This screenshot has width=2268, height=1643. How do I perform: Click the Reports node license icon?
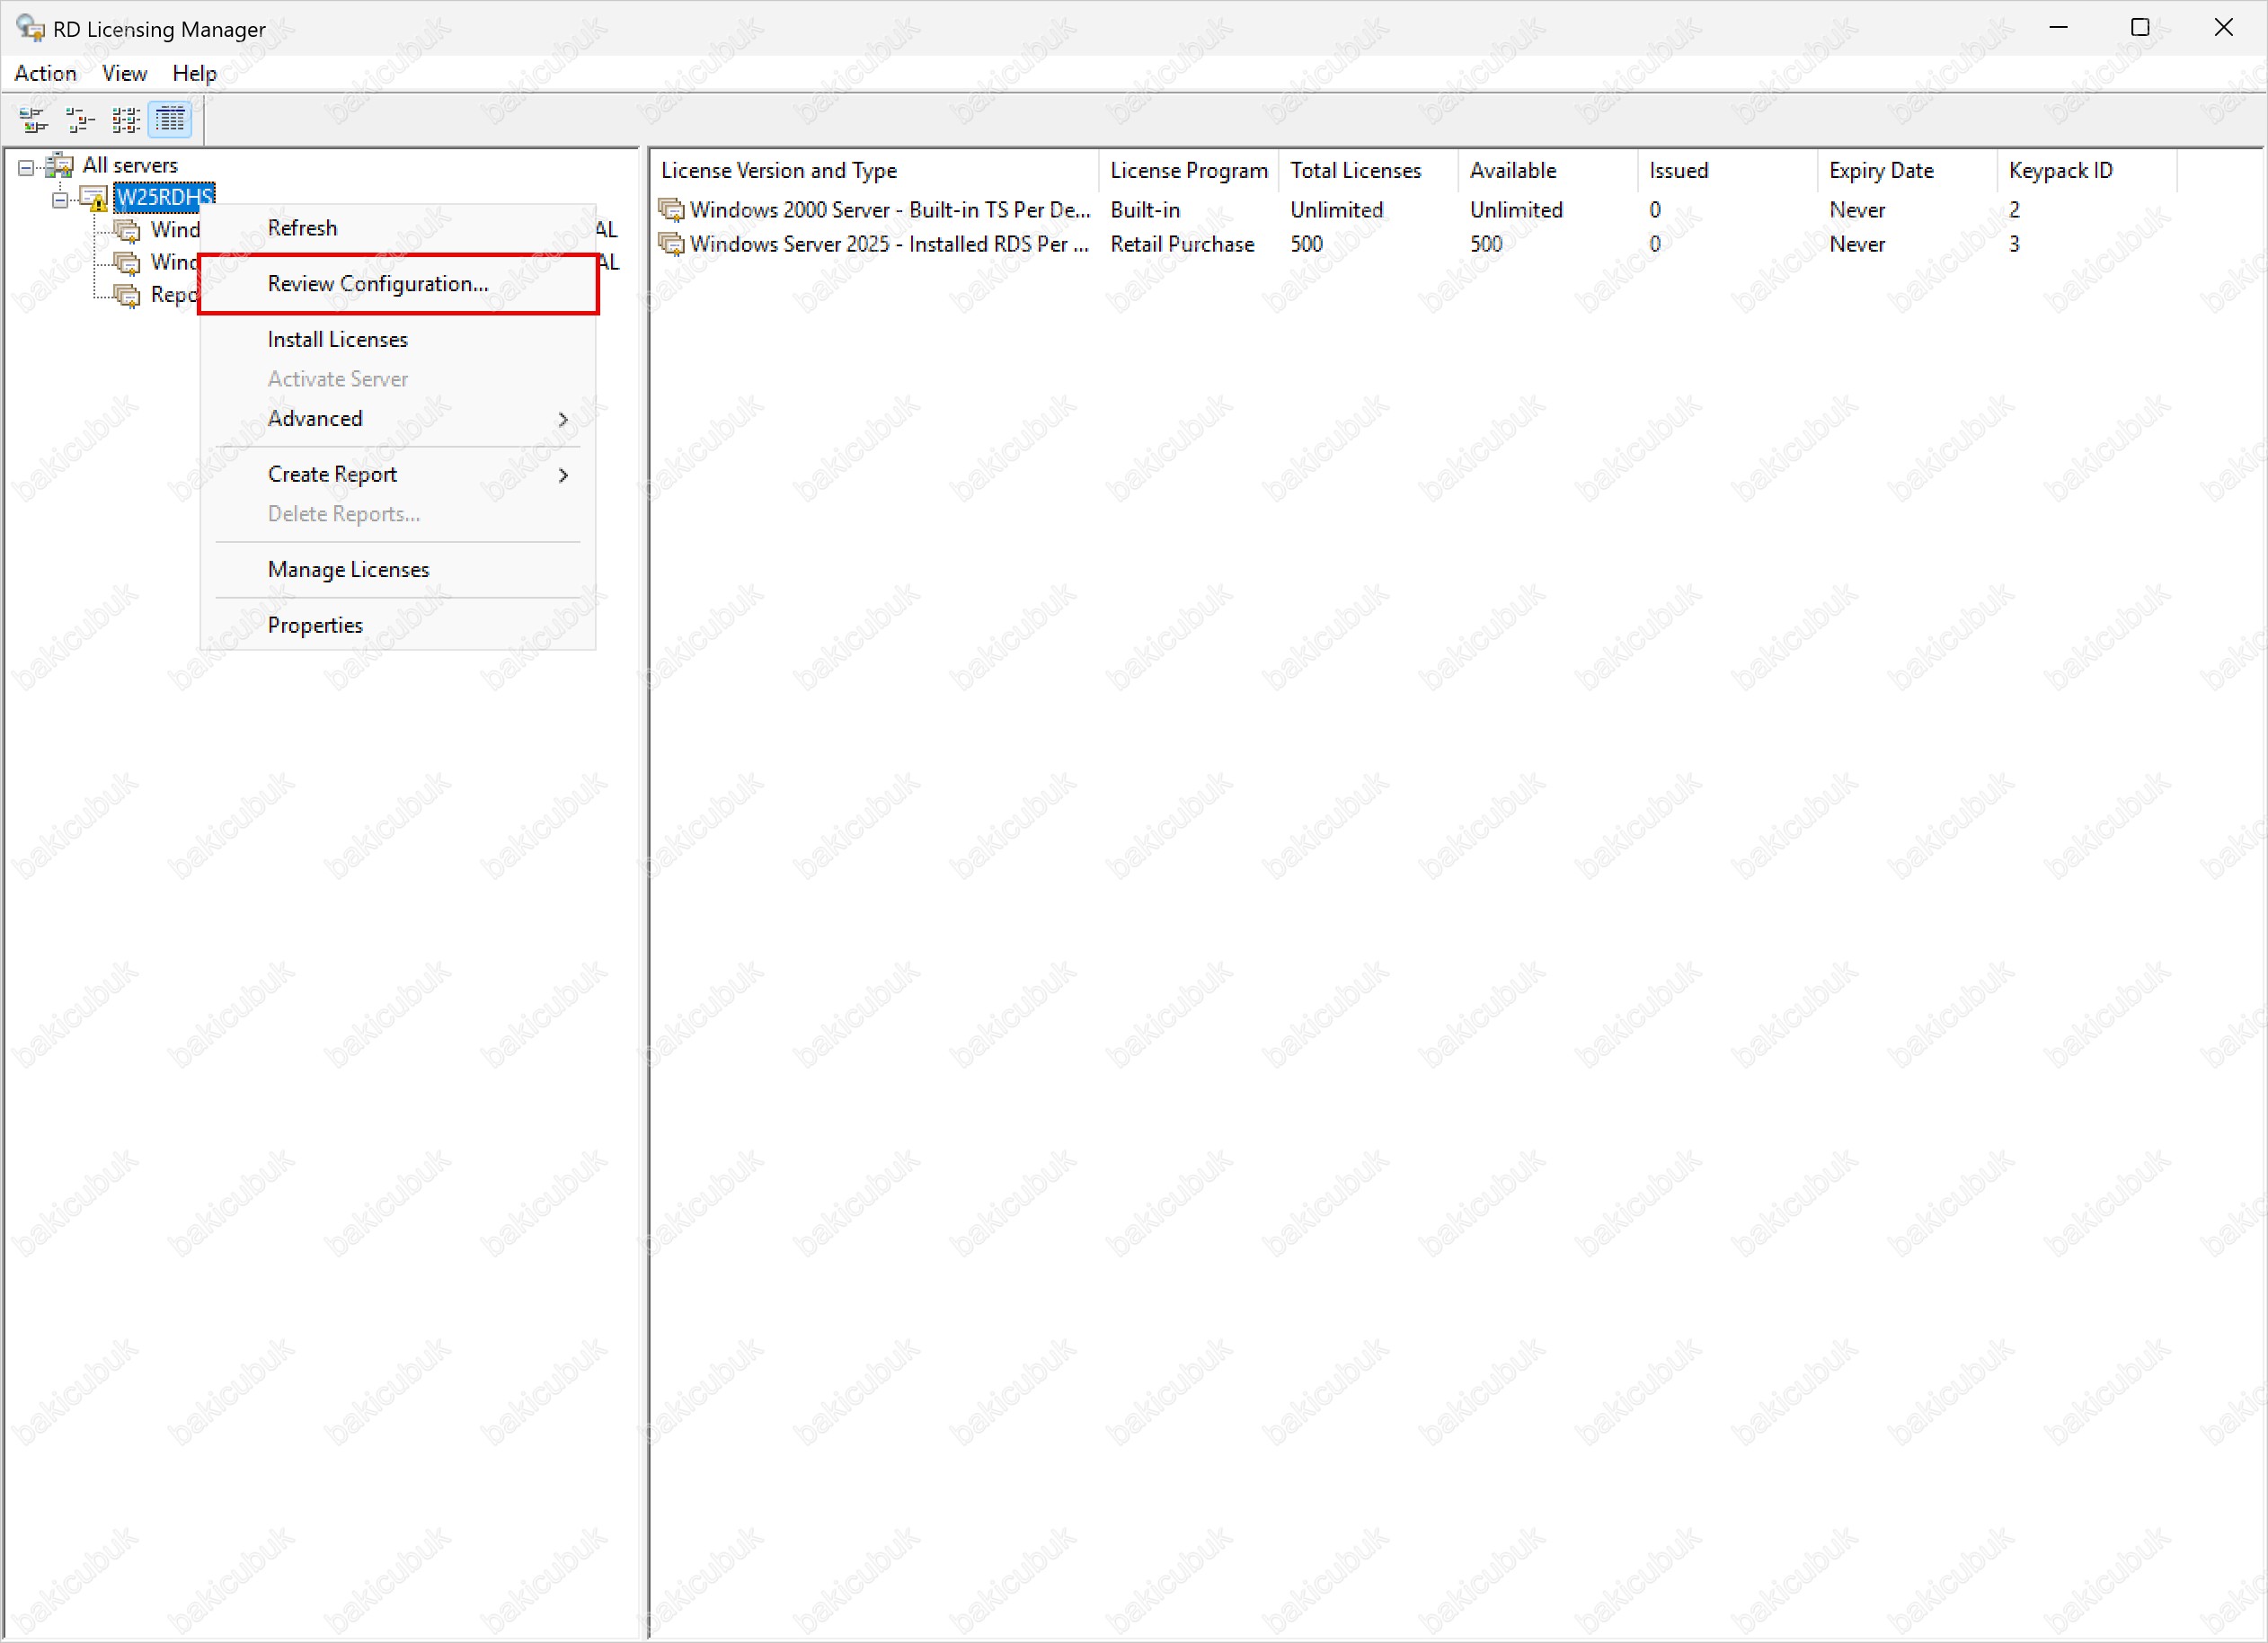tap(127, 295)
